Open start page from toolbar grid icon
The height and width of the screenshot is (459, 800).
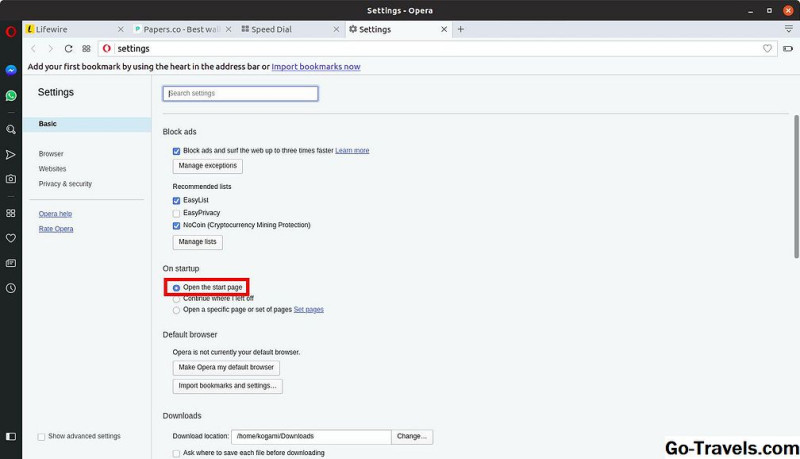coord(86,48)
